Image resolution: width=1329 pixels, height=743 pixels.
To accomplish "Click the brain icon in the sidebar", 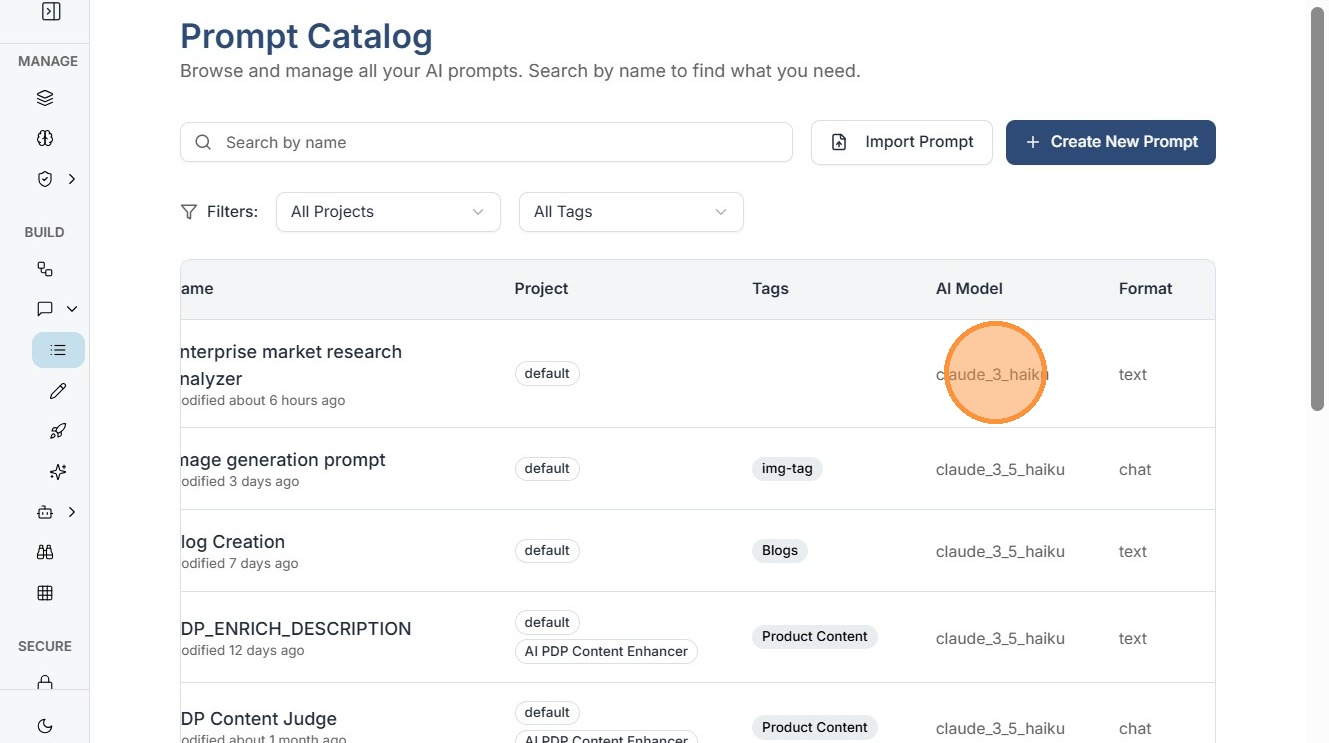I will [x=45, y=138].
